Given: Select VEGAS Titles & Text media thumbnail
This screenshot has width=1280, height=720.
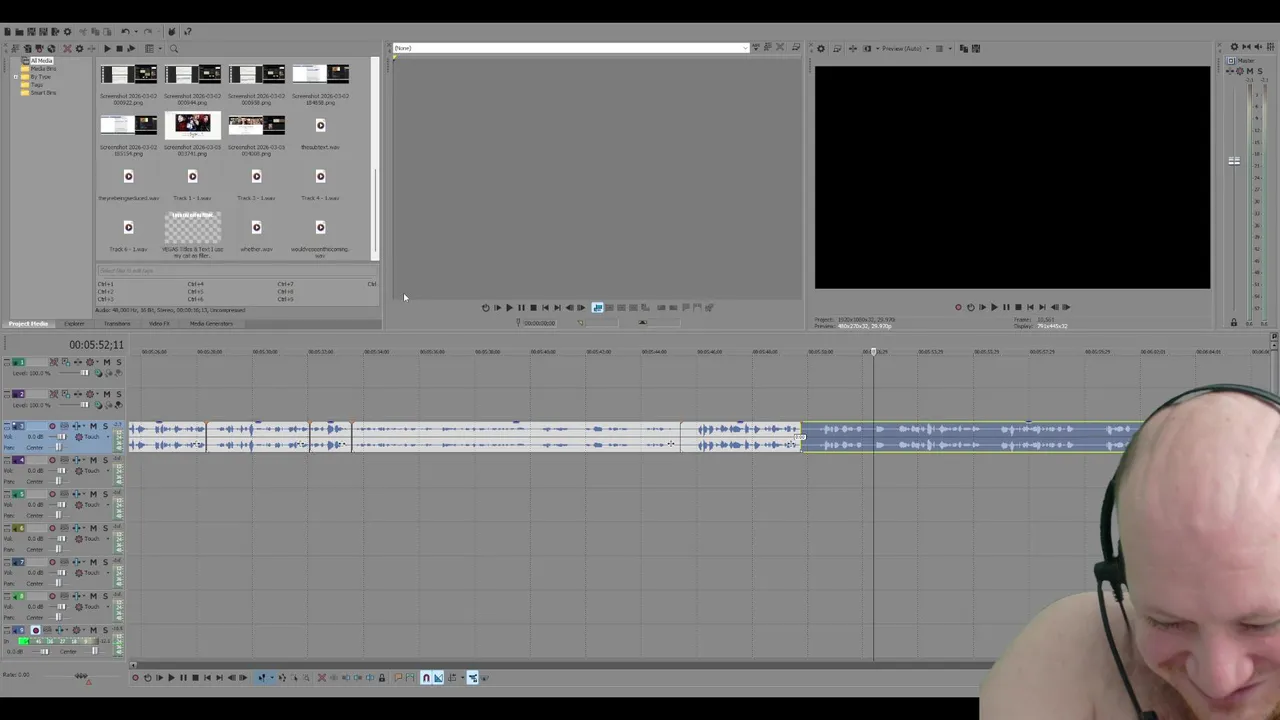Looking at the screenshot, I should 192,228.
